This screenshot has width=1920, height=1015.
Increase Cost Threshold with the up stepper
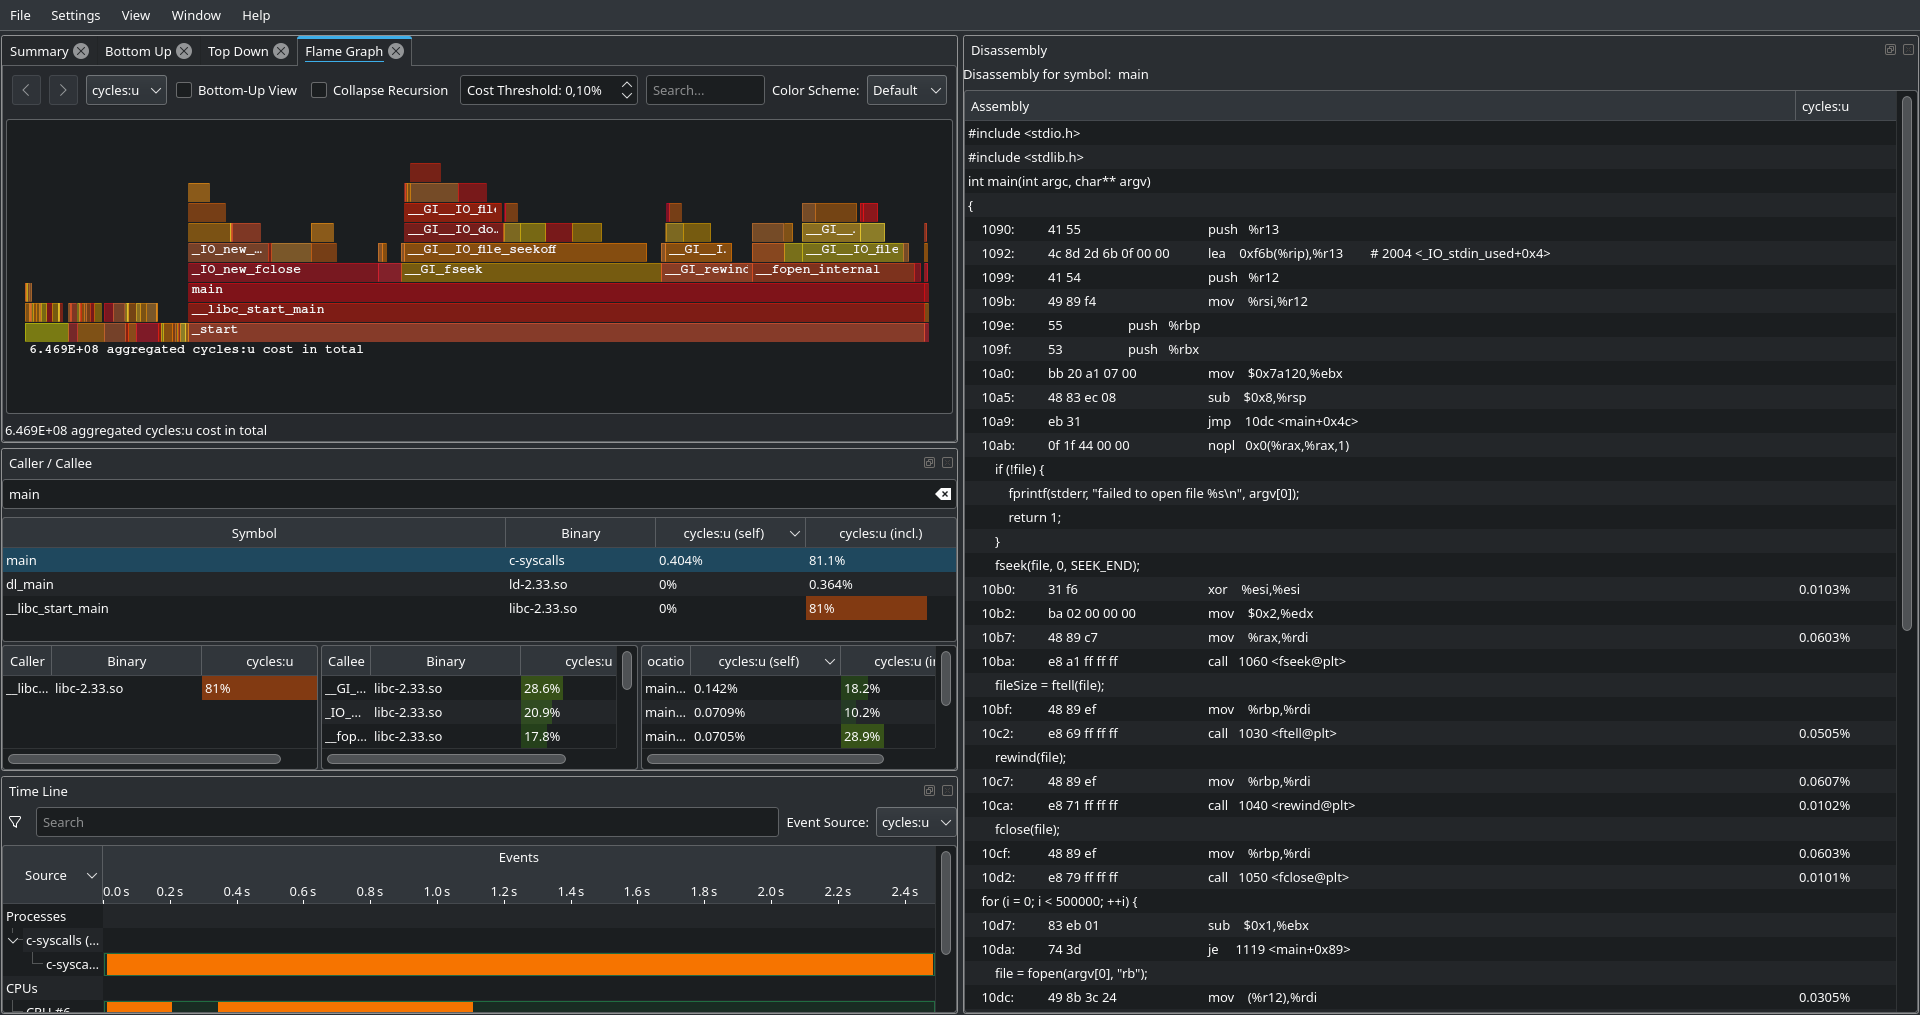(626, 84)
